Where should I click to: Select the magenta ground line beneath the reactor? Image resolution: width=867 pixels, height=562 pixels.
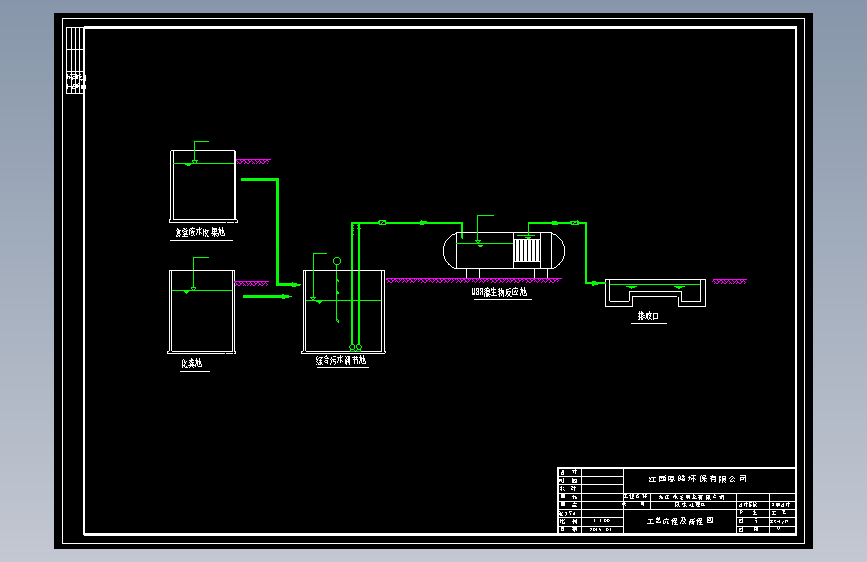coord(473,280)
